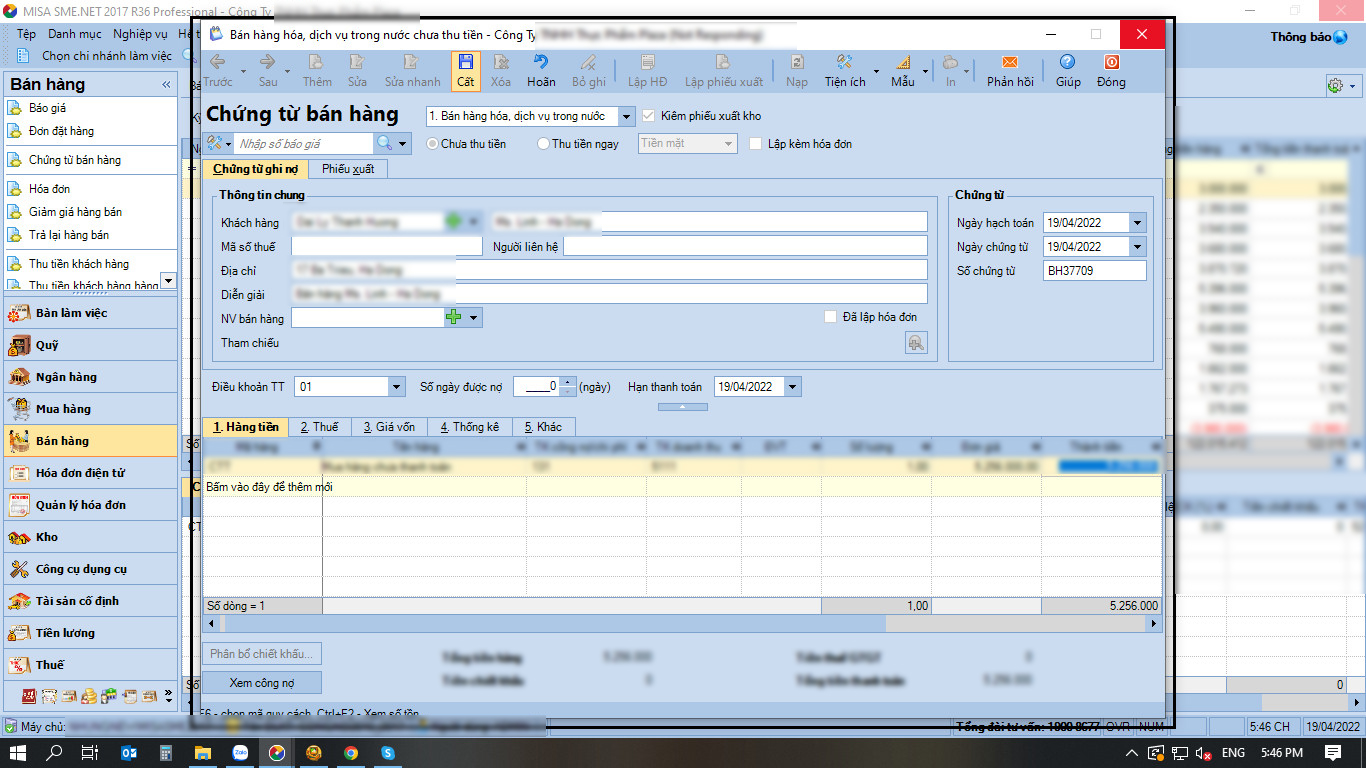Open Trả lại hàng bán entry
1366x768 pixels.
69,235
